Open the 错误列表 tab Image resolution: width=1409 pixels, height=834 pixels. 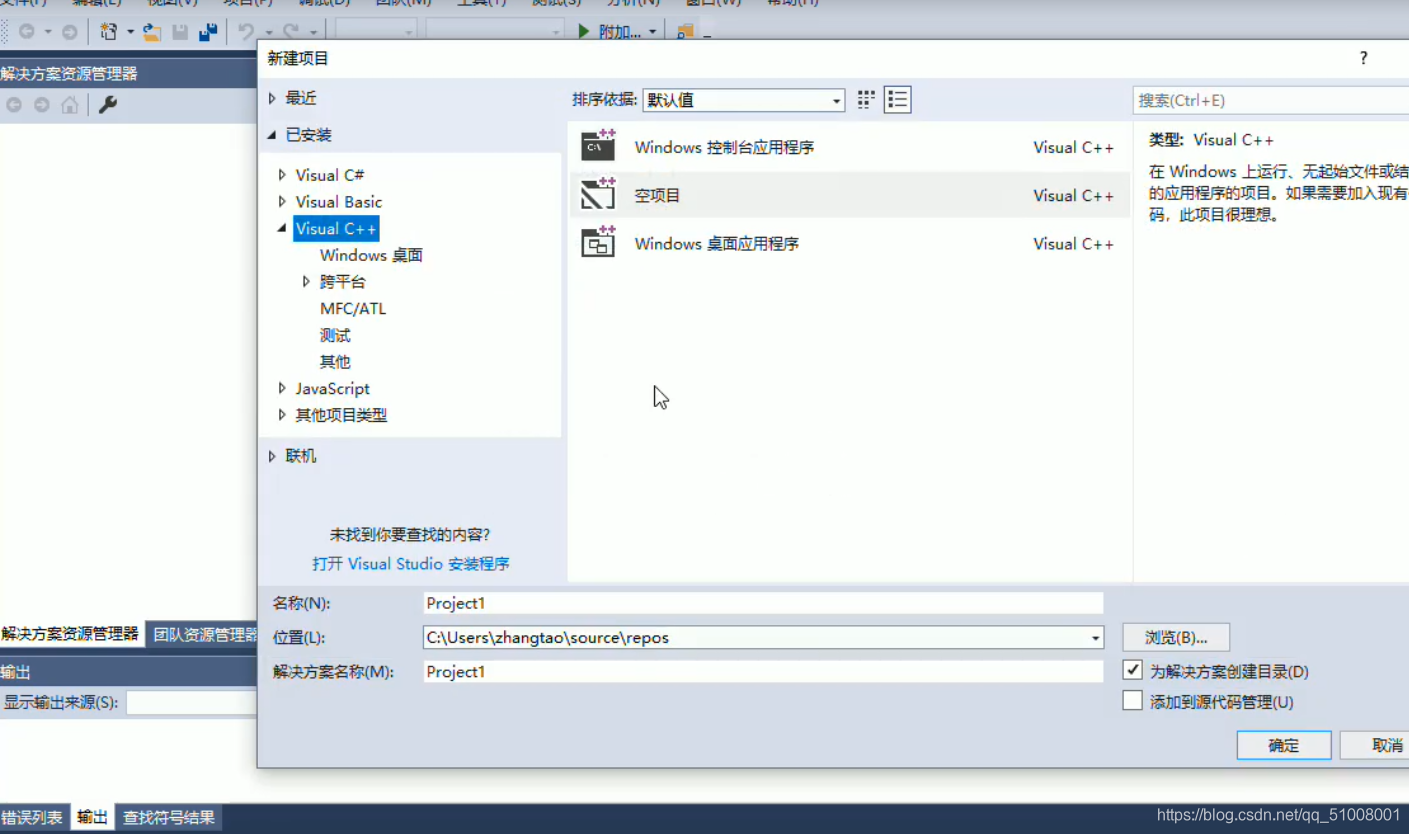click(x=32, y=817)
